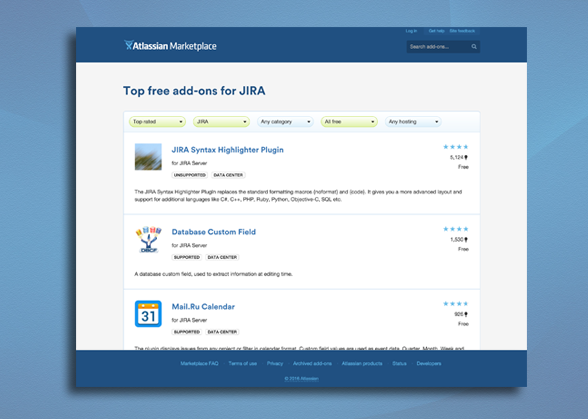Click star rating for JIRA Syntax Highlighter Plugin
588x419 pixels.
pyautogui.click(x=456, y=147)
